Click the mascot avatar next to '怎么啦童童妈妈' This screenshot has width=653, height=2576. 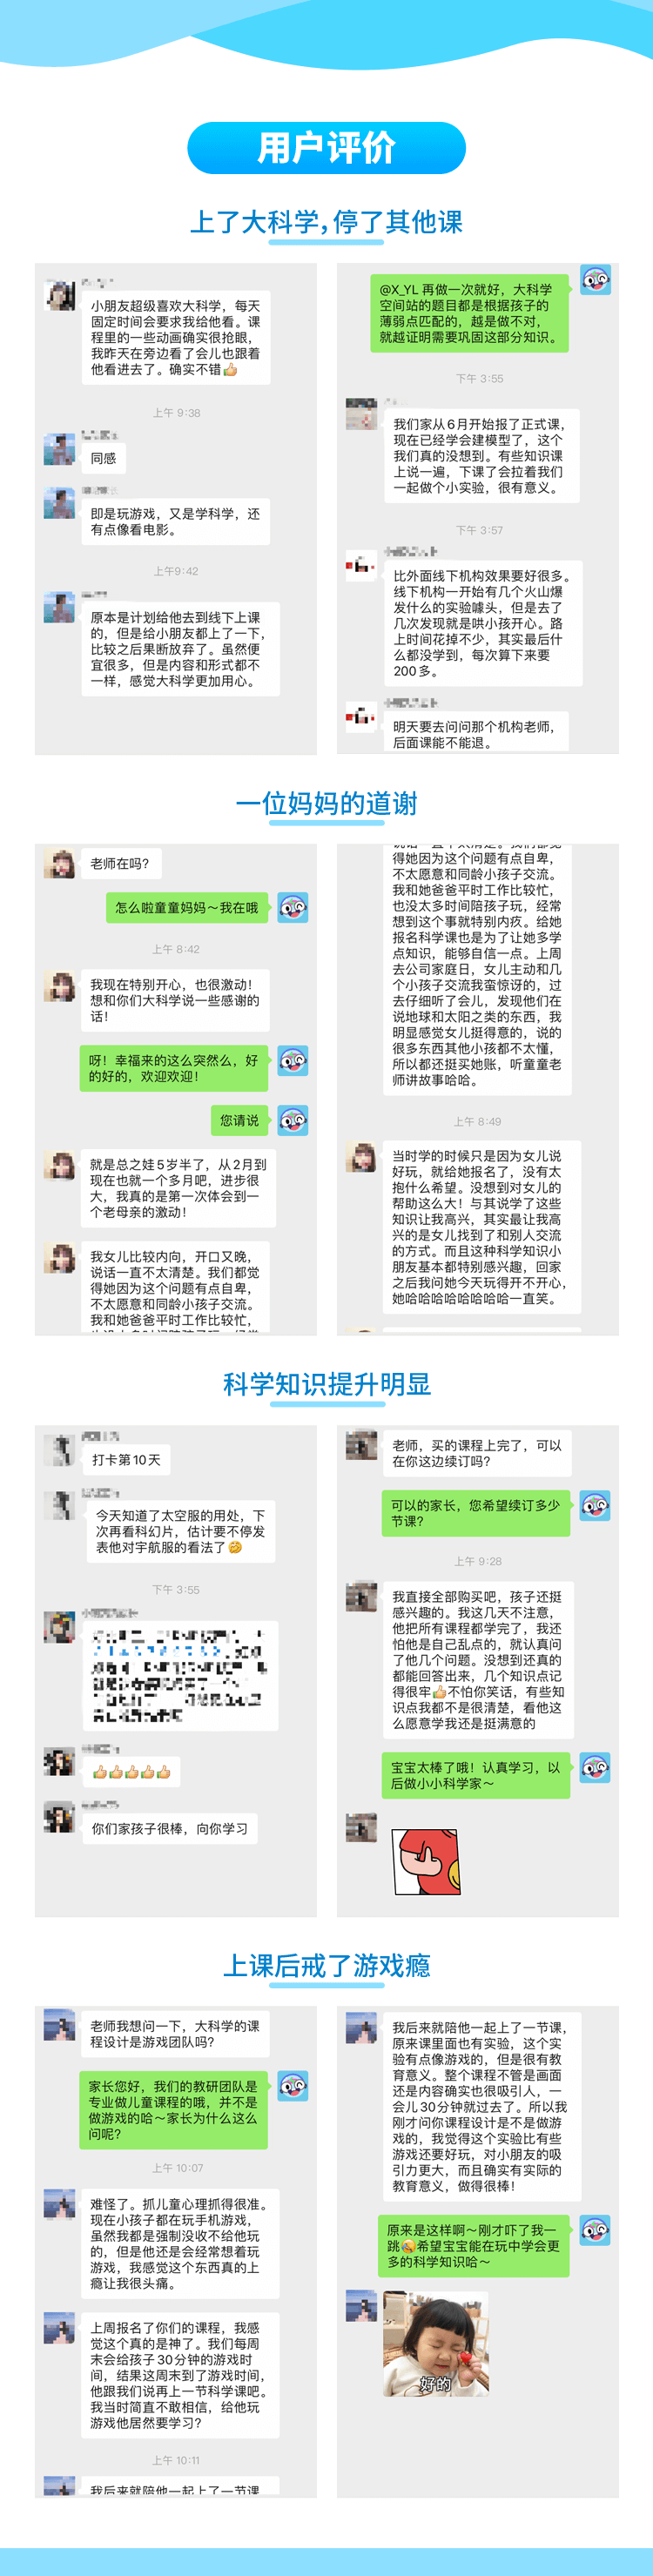[293, 907]
